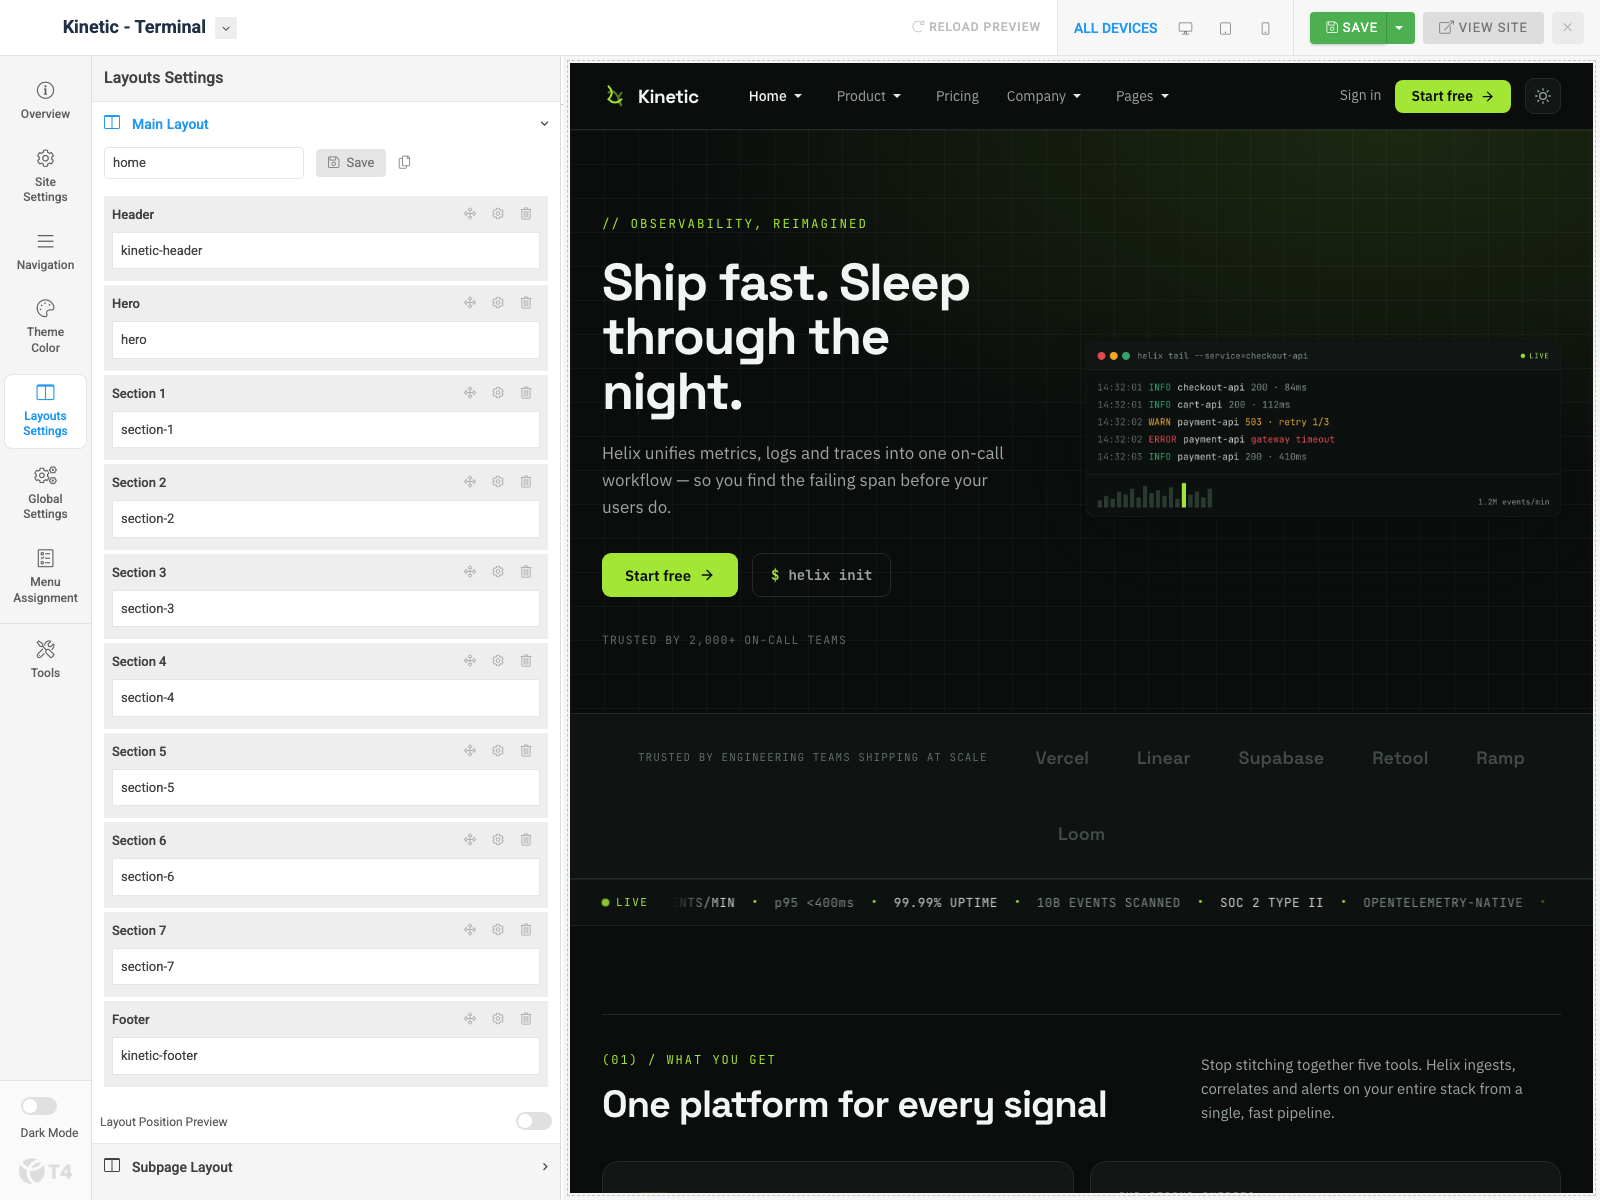Click the helix init command button
The height and width of the screenshot is (1200, 1600).
tap(821, 575)
